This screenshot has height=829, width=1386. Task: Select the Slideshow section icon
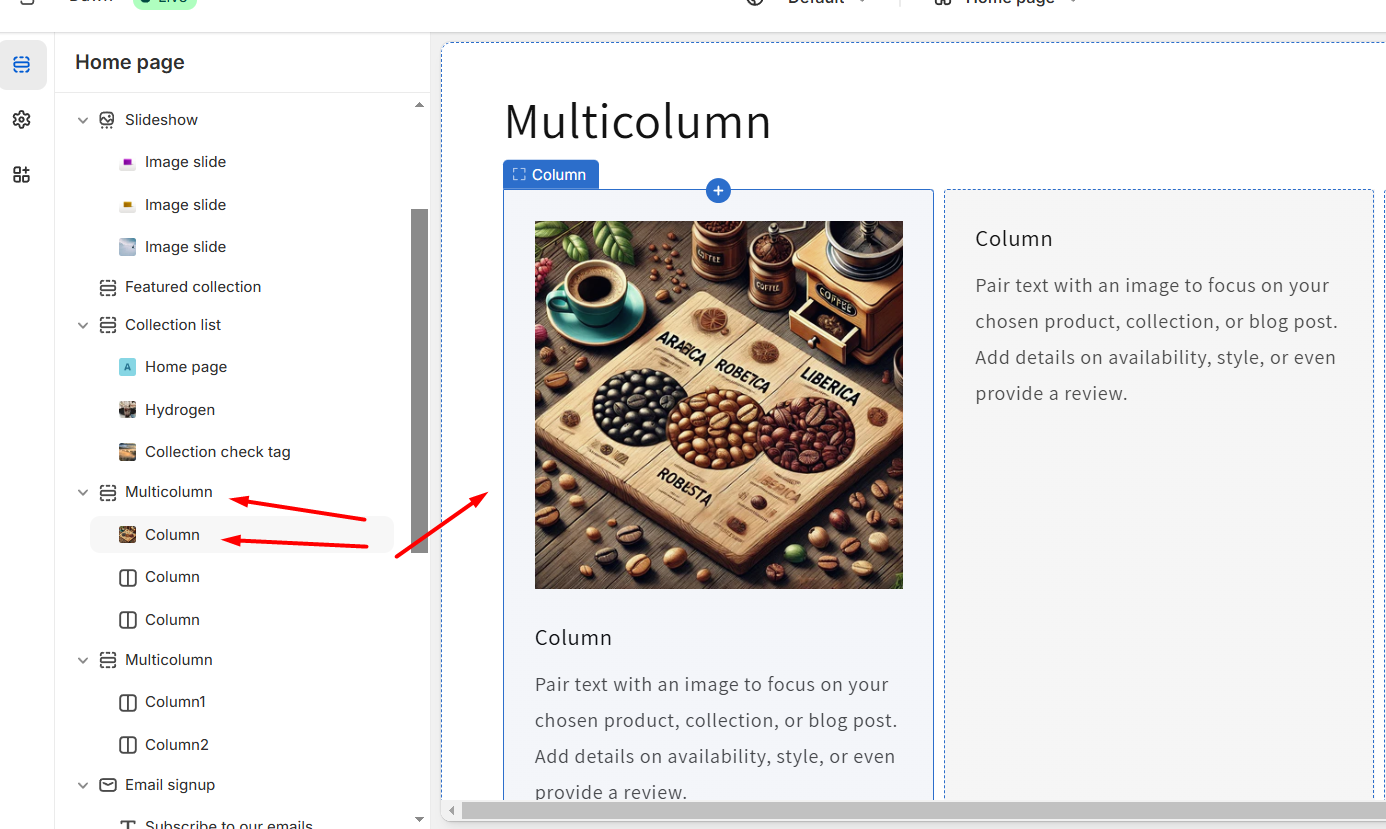click(108, 120)
